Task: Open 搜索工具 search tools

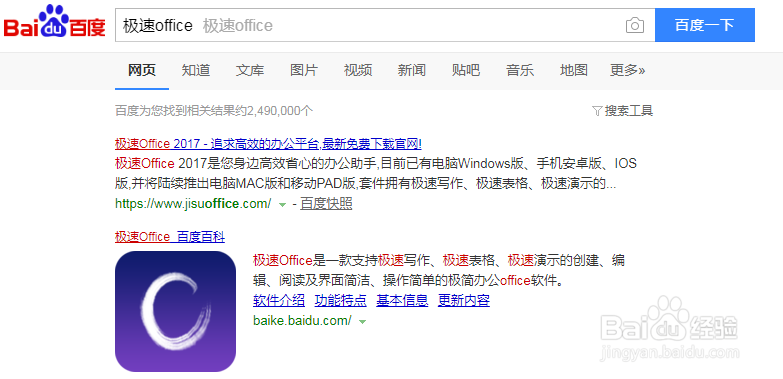Action: tap(629, 111)
